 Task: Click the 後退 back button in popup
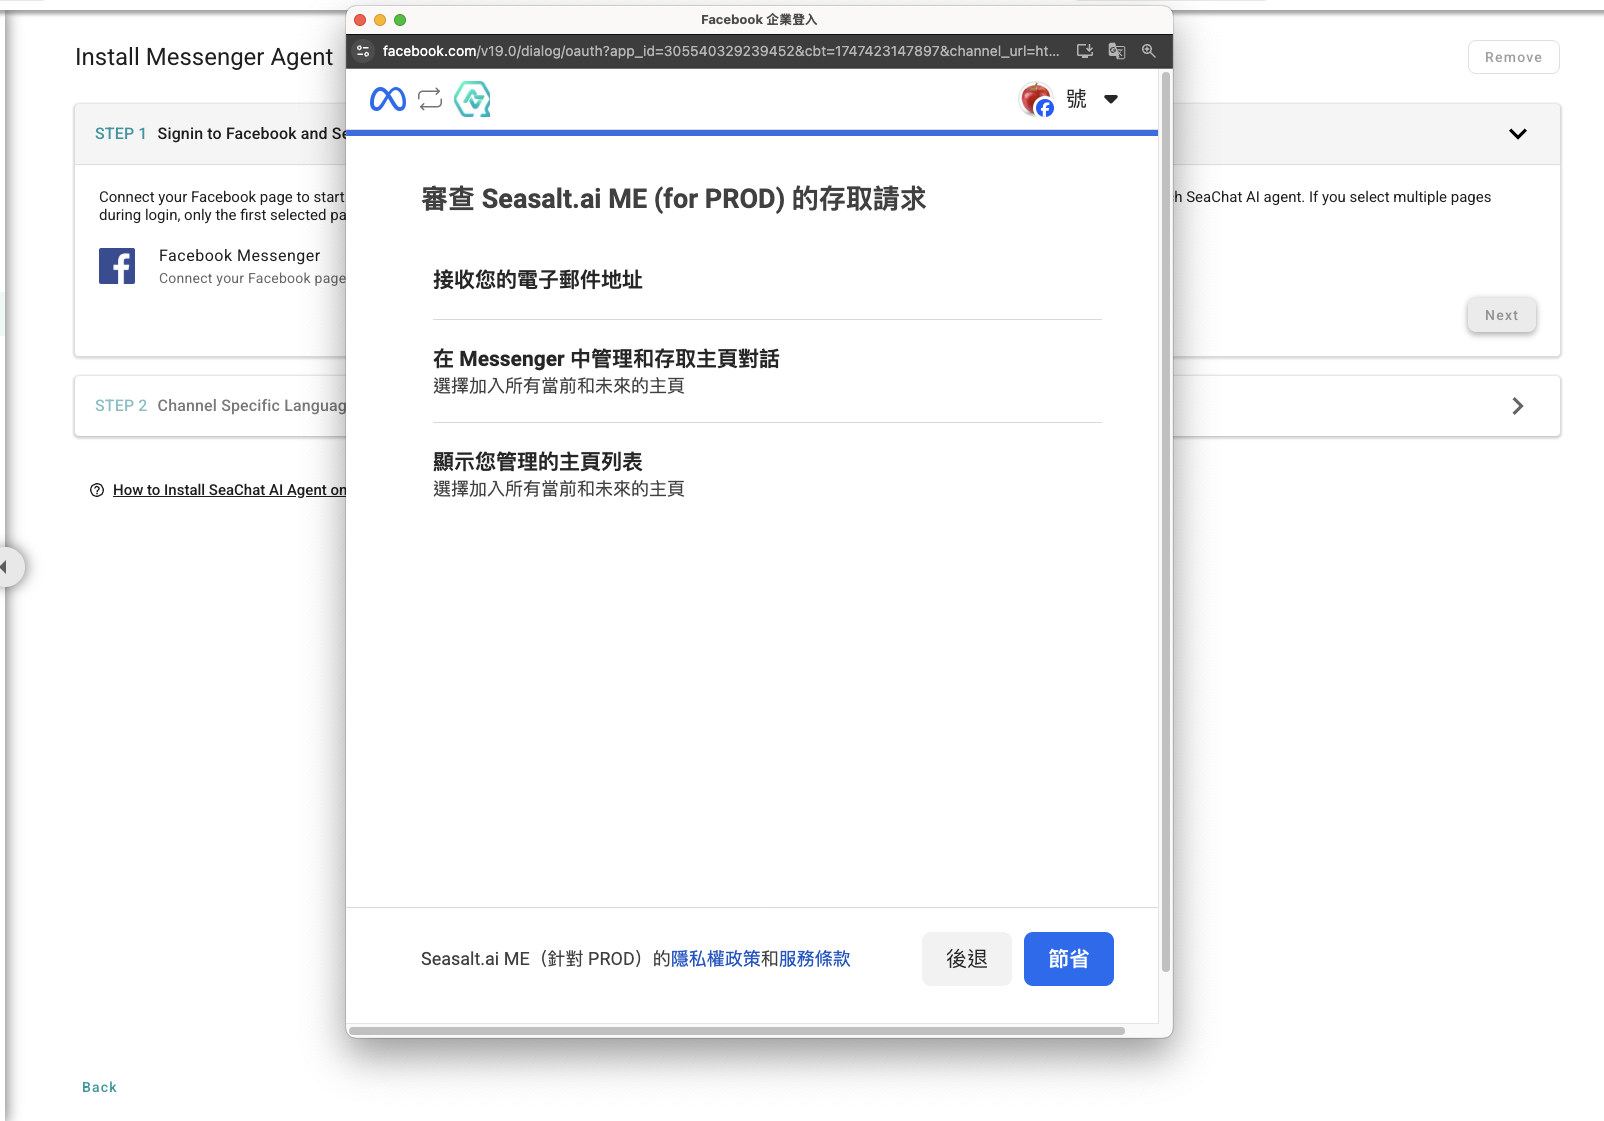tap(967, 959)
